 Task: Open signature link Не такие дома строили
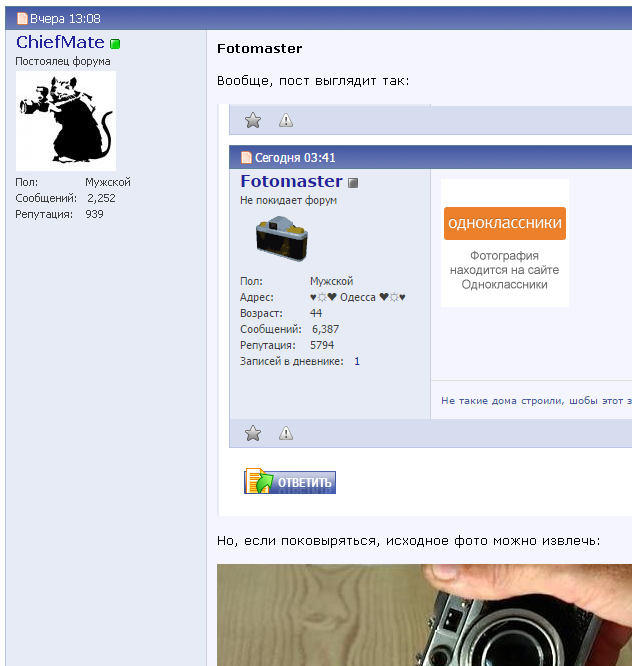pos(536,401)
